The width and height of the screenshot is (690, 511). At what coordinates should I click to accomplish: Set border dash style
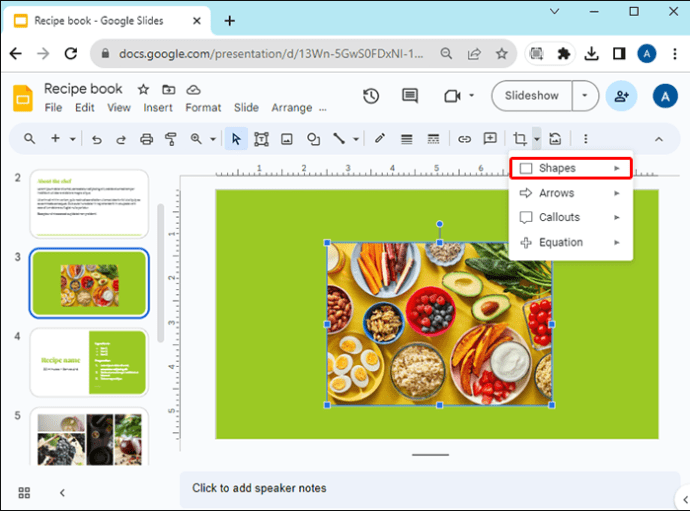click(x=433, y=140)
